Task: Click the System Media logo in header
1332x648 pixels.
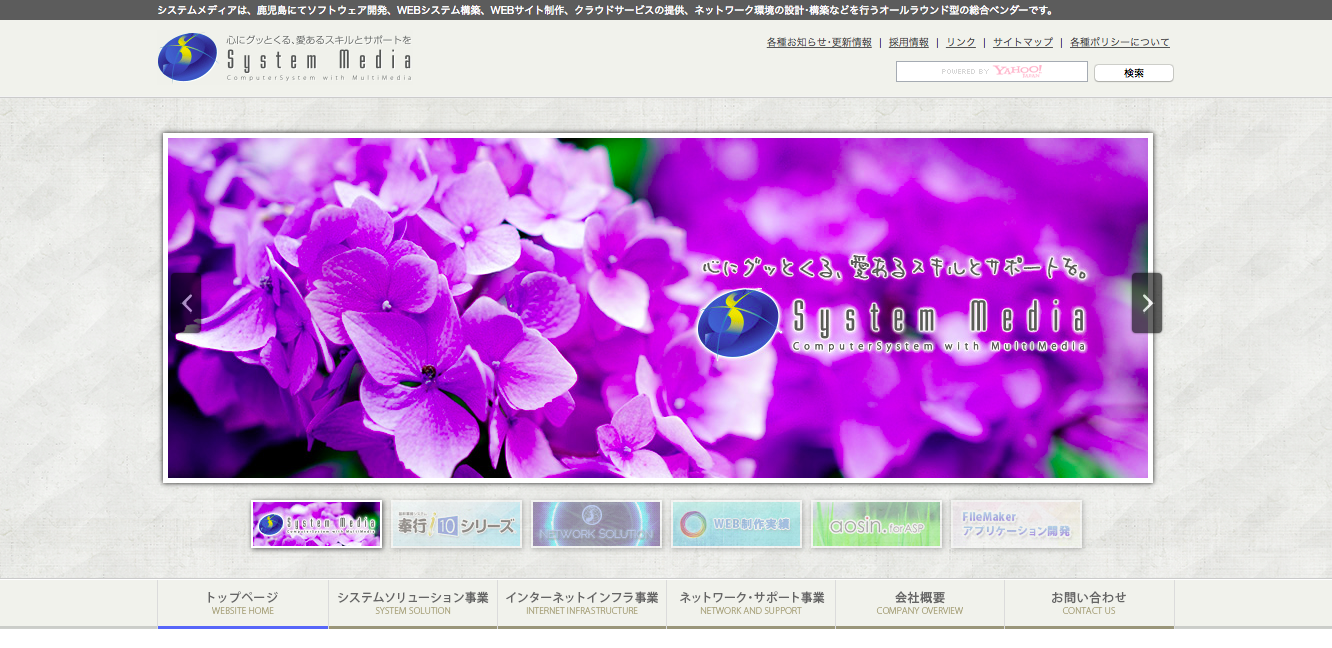Action: click(285, 57)
